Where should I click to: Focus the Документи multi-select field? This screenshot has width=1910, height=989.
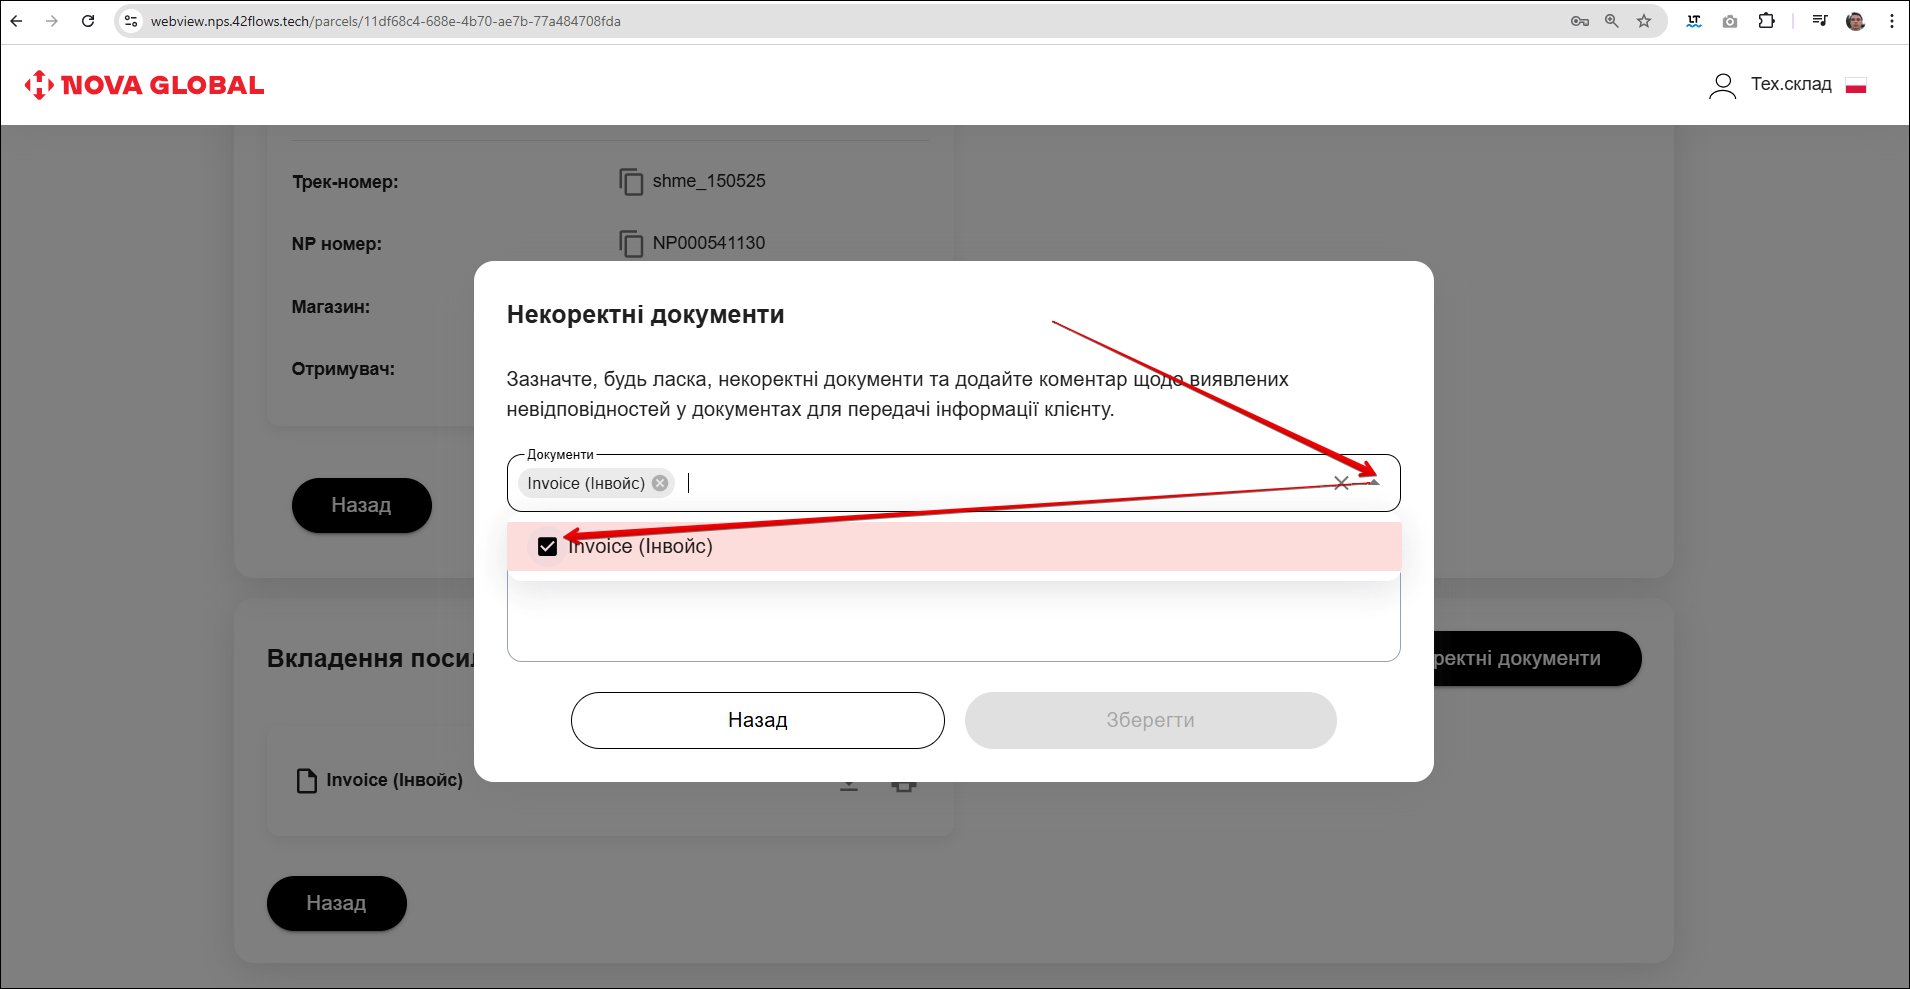point(1000,483)
